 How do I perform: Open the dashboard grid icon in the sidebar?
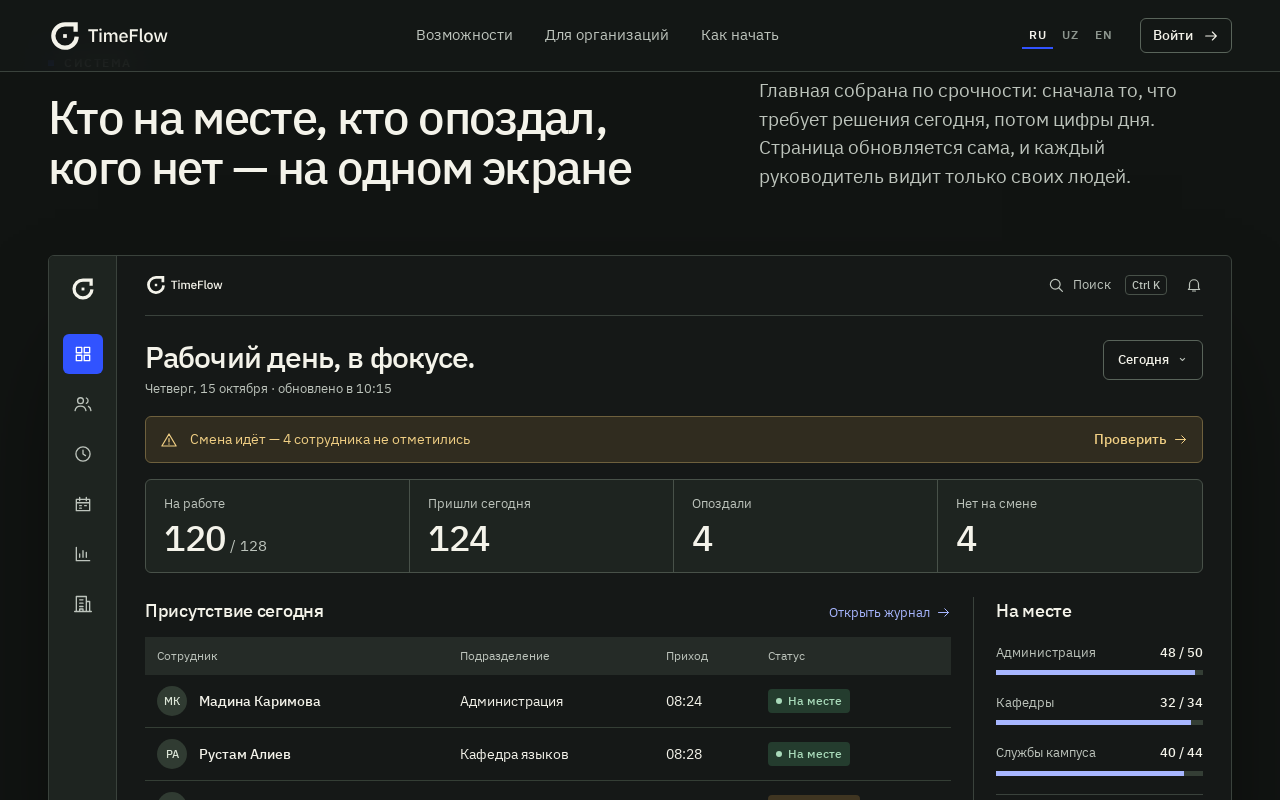coord(83,354)
